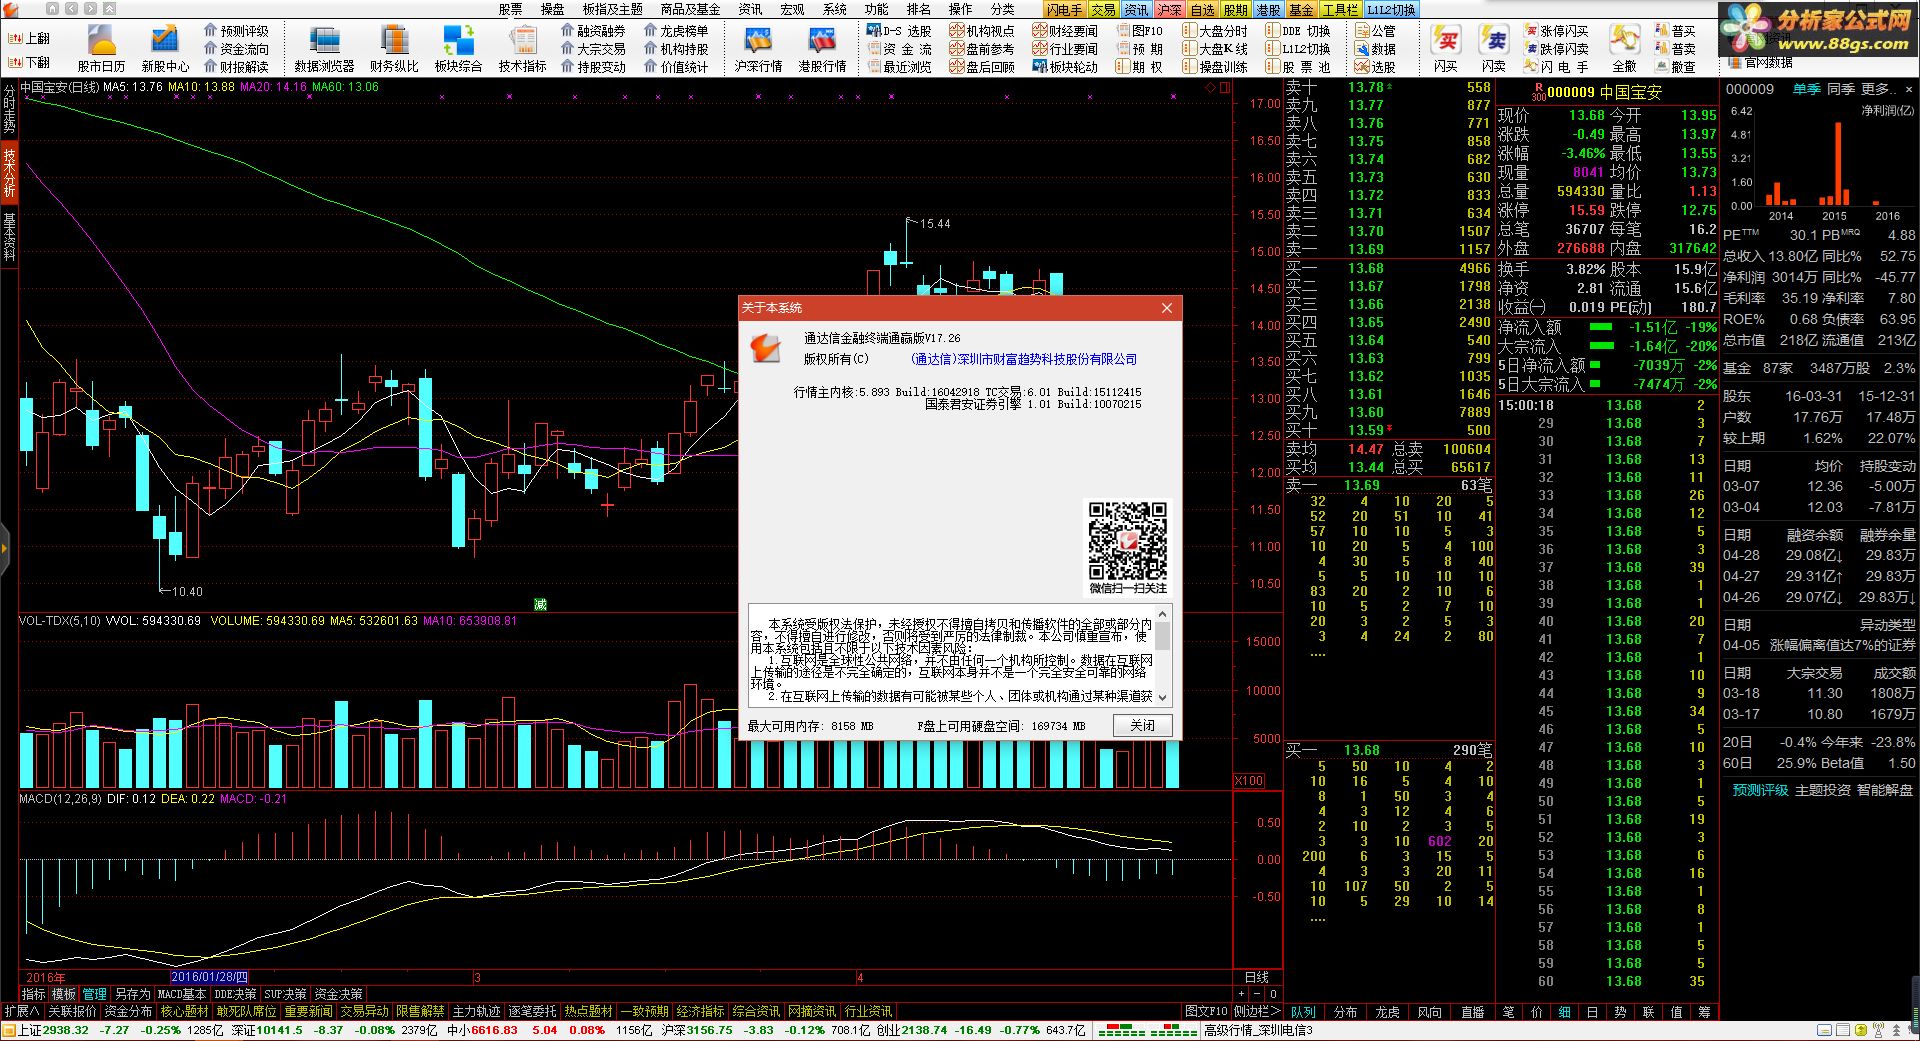This screenshot has height=1041, width=1920.
Task: Click 下翻 page down toolbar item
Action: point(29,62)
